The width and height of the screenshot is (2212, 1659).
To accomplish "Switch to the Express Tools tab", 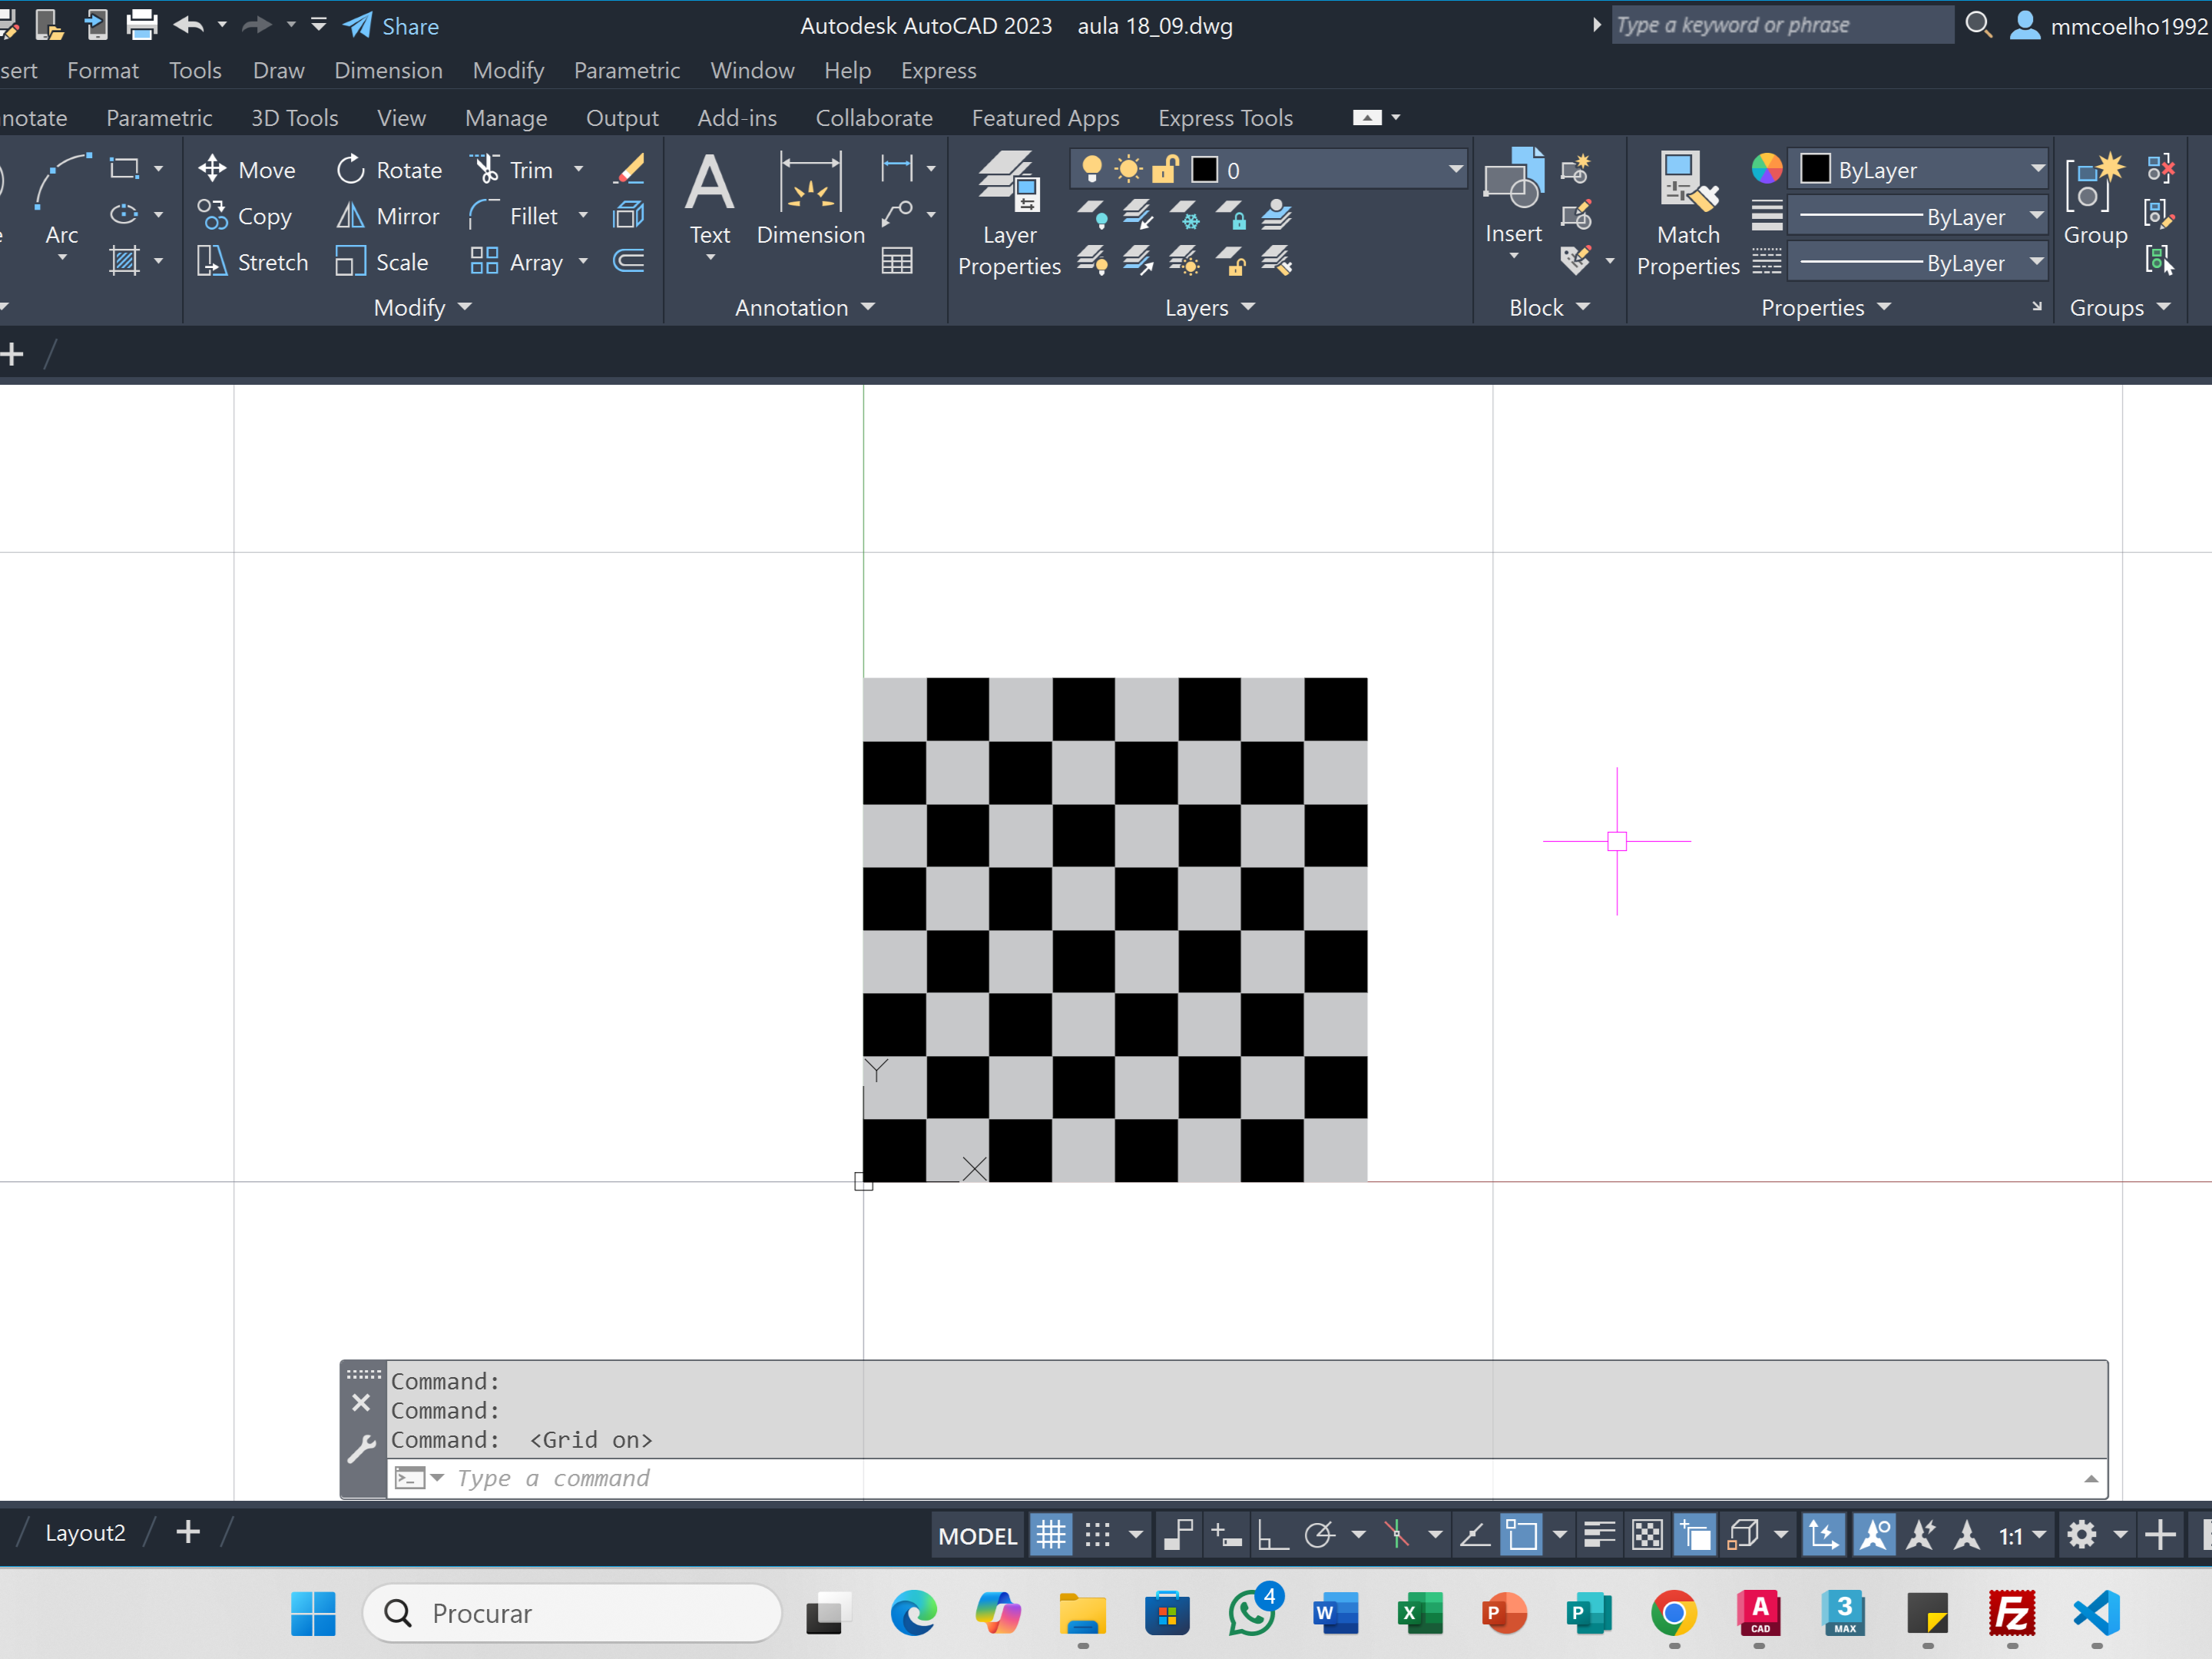I will tap(1225, 118).
